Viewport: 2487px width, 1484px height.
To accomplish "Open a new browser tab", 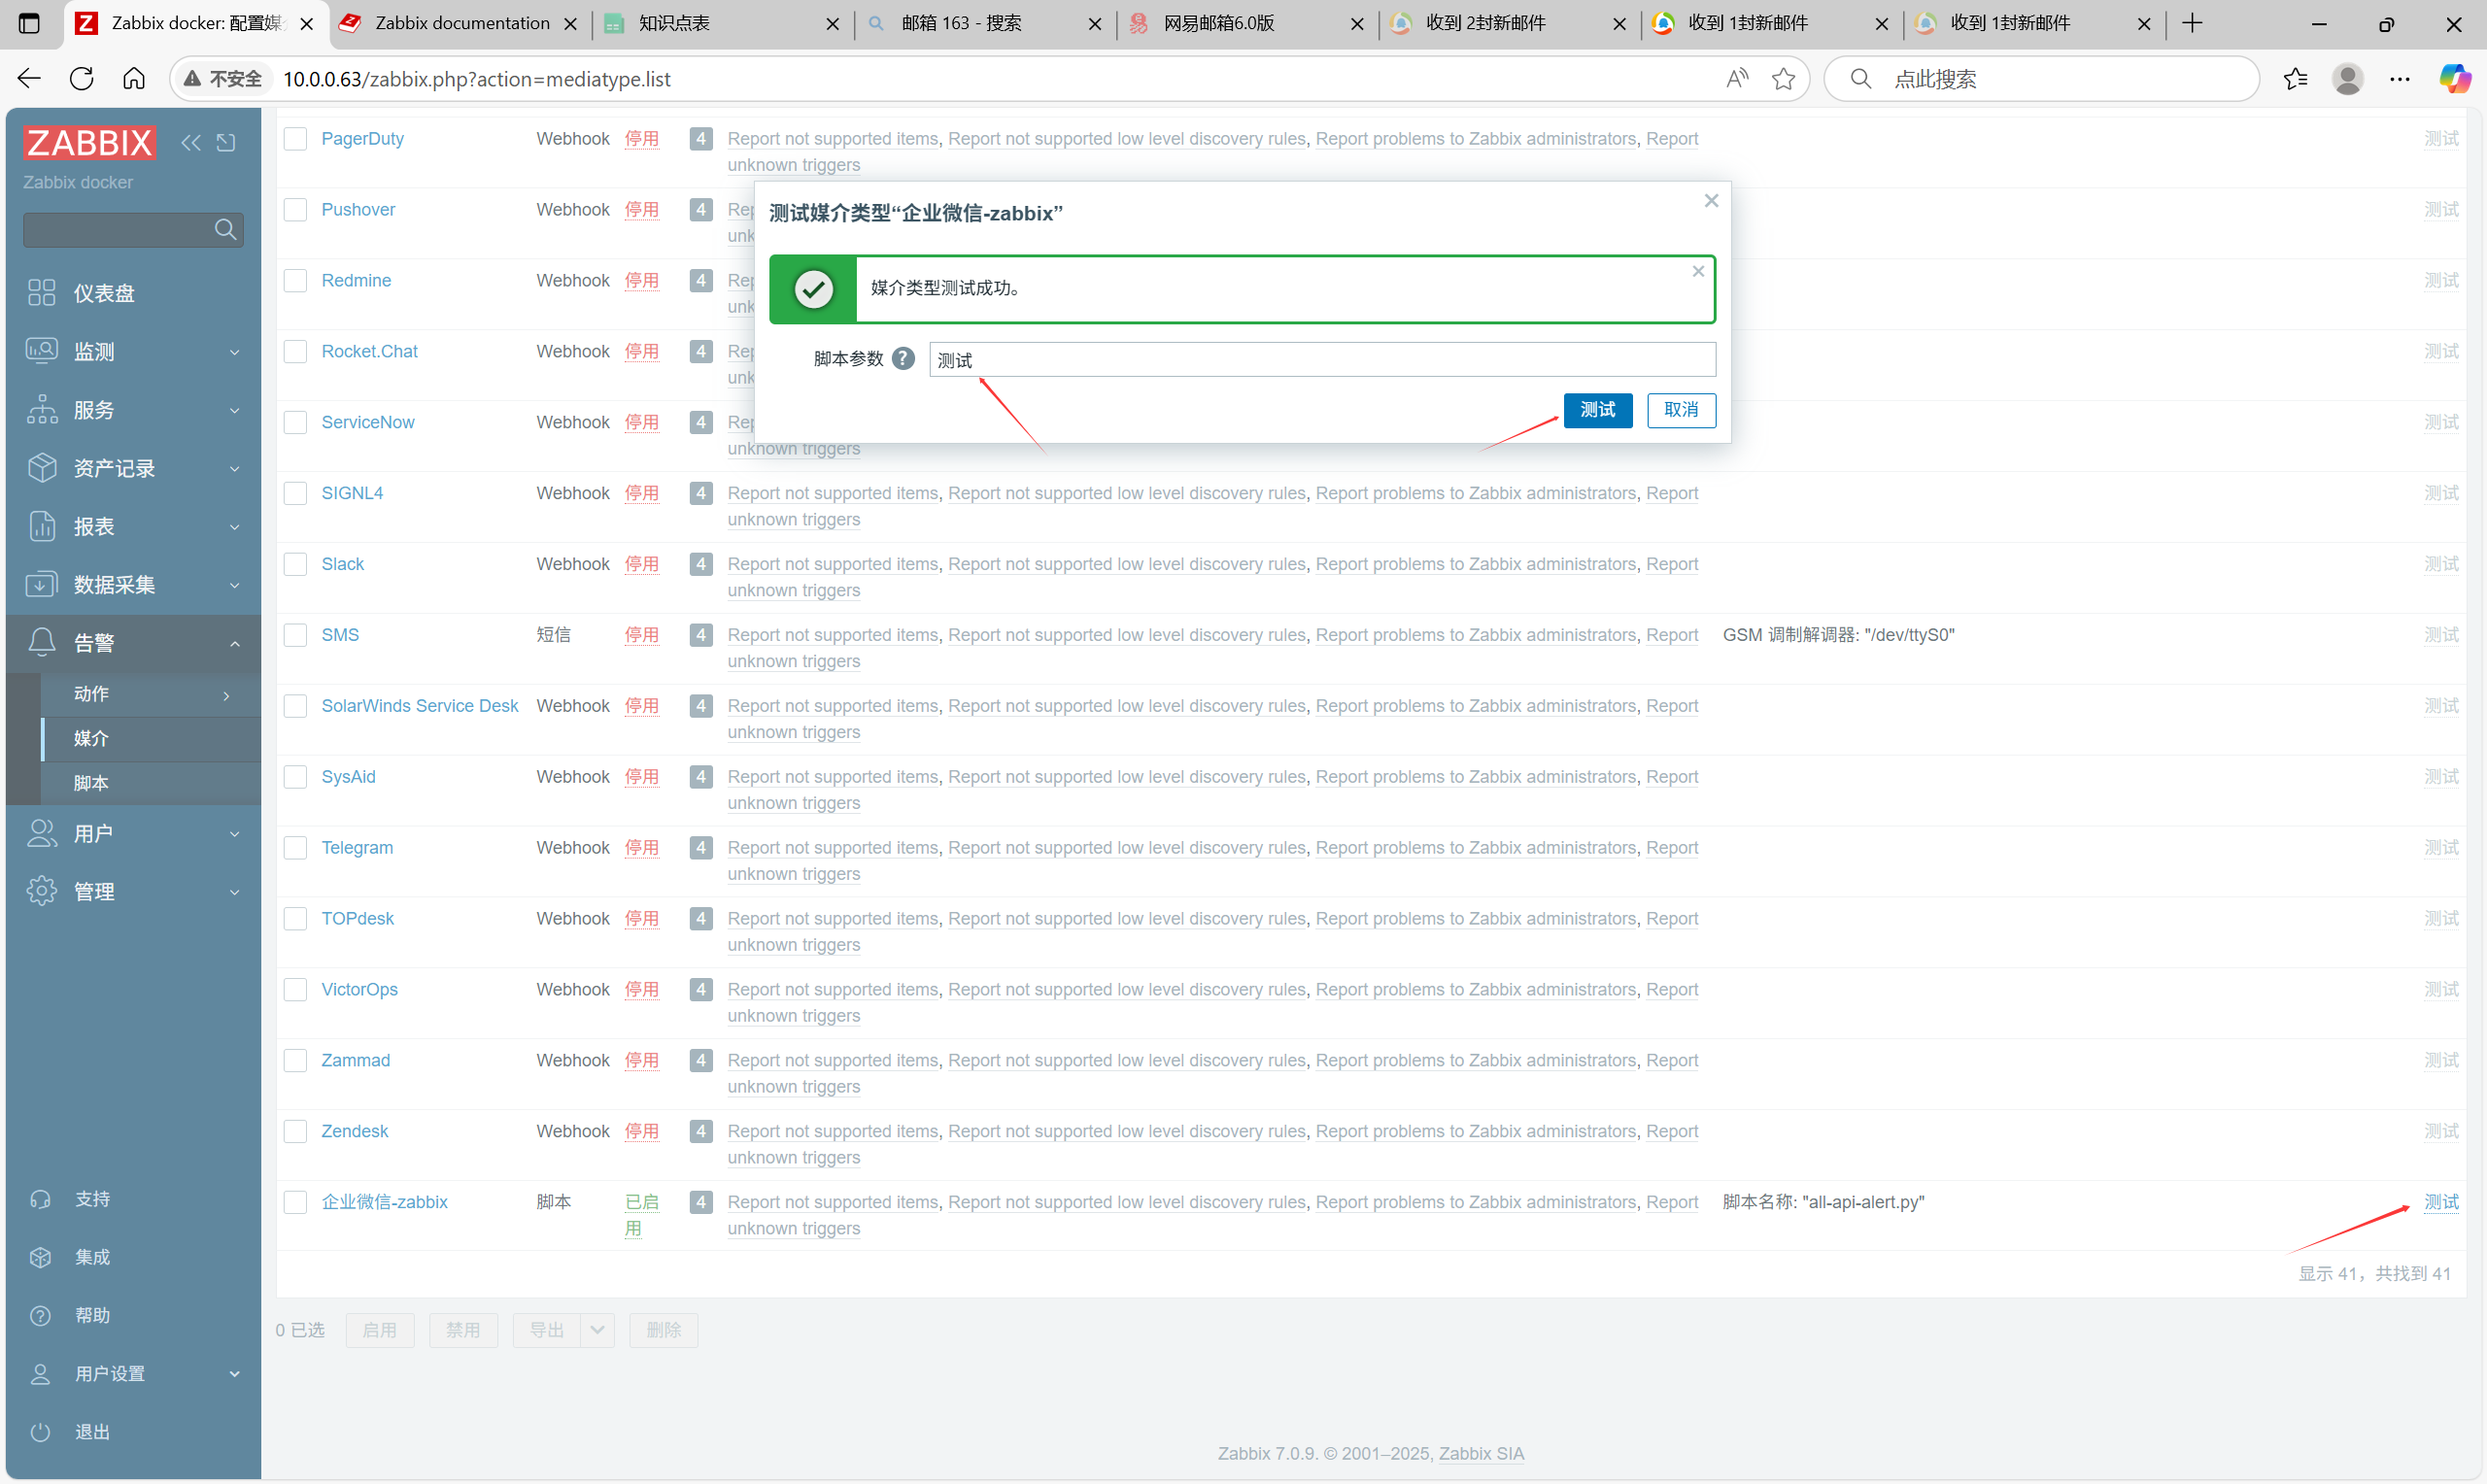I will tap(2191, 23).
